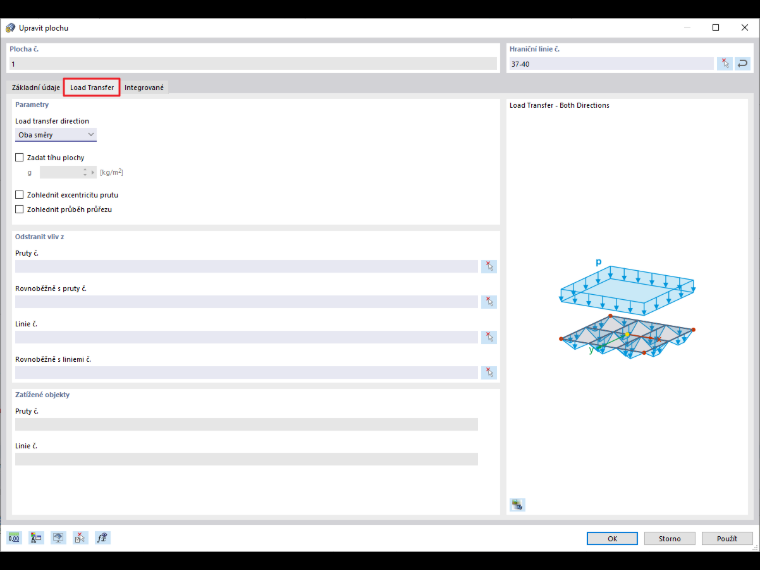Click the Zatížené objekty heading
Viewport: 760px width, 570px height.
(x=42, y=395)
